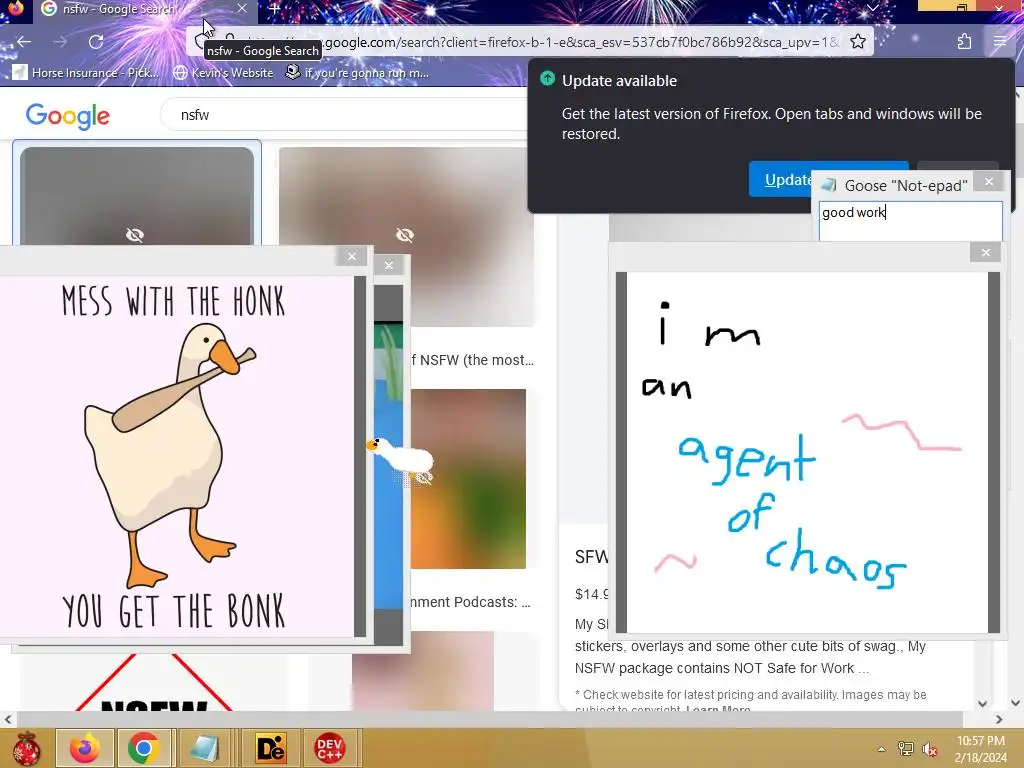The width and height of the screenshot is (1024, 768).
Task: Open Firefox from taskbar
Action: [85, 748]
